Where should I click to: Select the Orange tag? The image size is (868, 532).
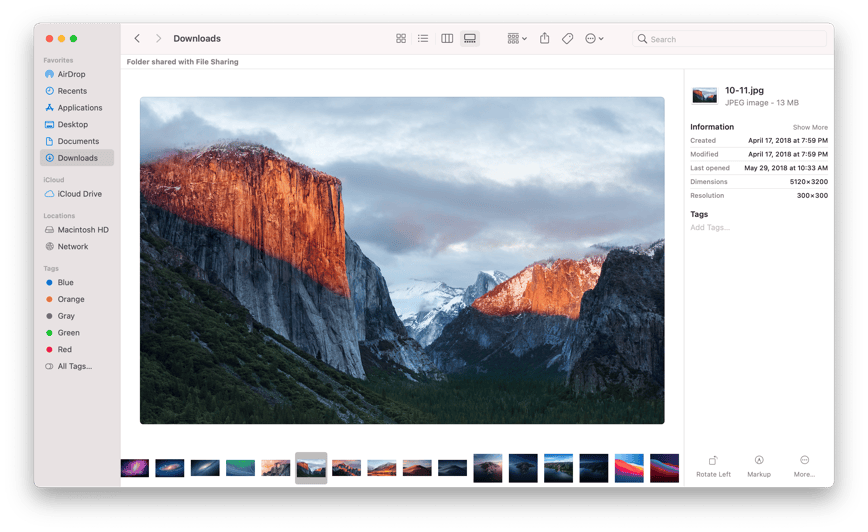click(77, 299)
